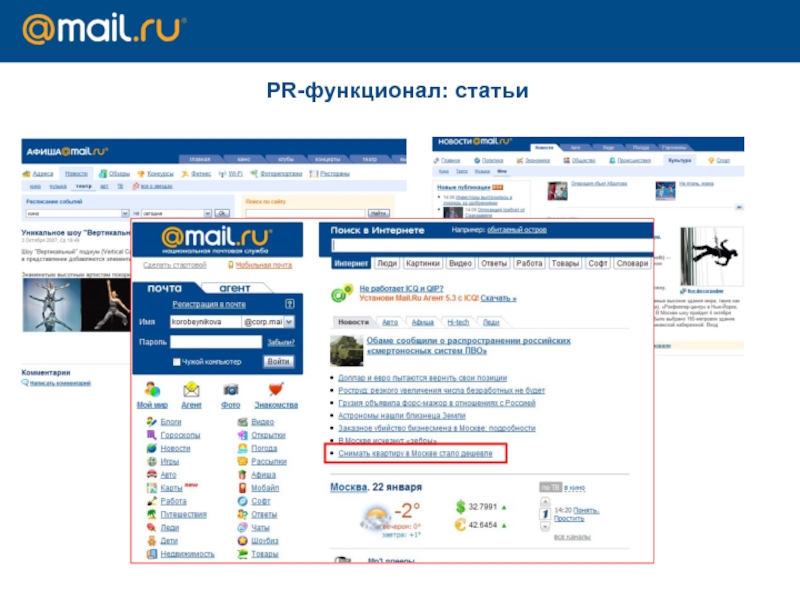This screenshot has height=600, width=800.
Task: Focus the Пароль password field
Action: point(216,342)
